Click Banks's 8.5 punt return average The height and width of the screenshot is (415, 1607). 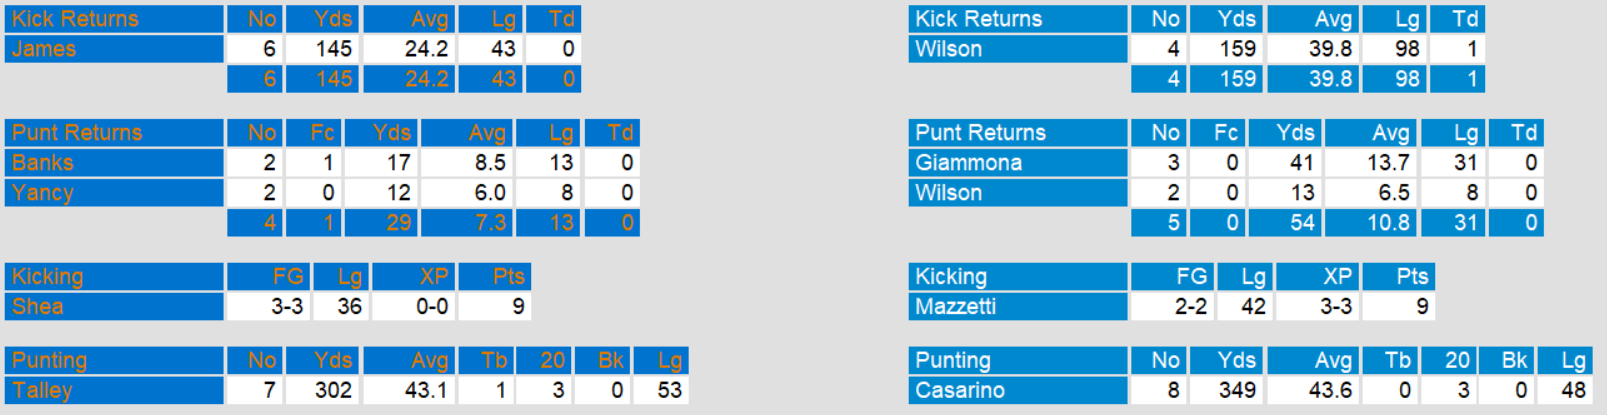[489, 163]
